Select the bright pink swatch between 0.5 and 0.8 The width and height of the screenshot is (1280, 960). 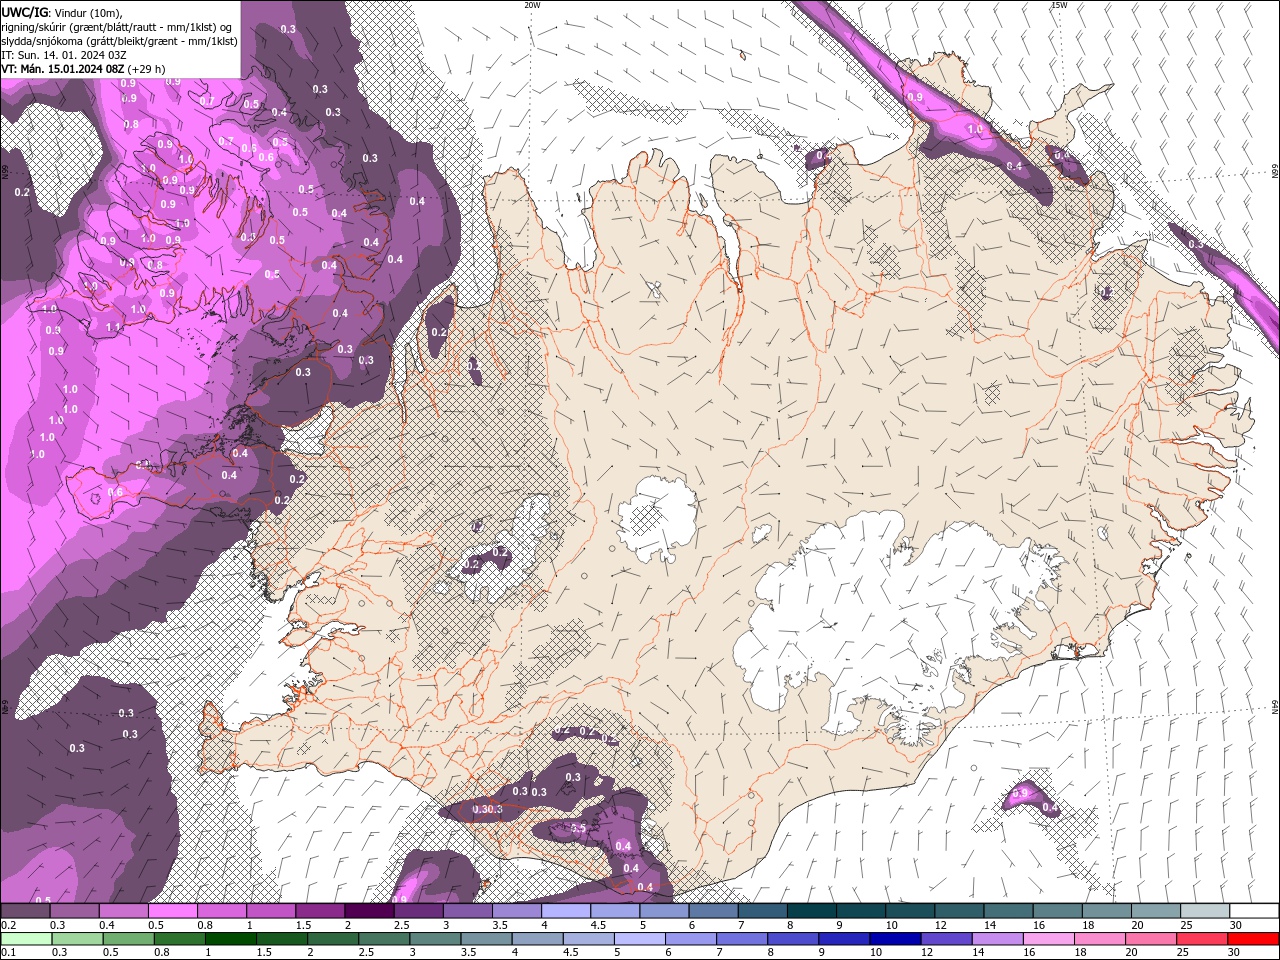(172, 911)
